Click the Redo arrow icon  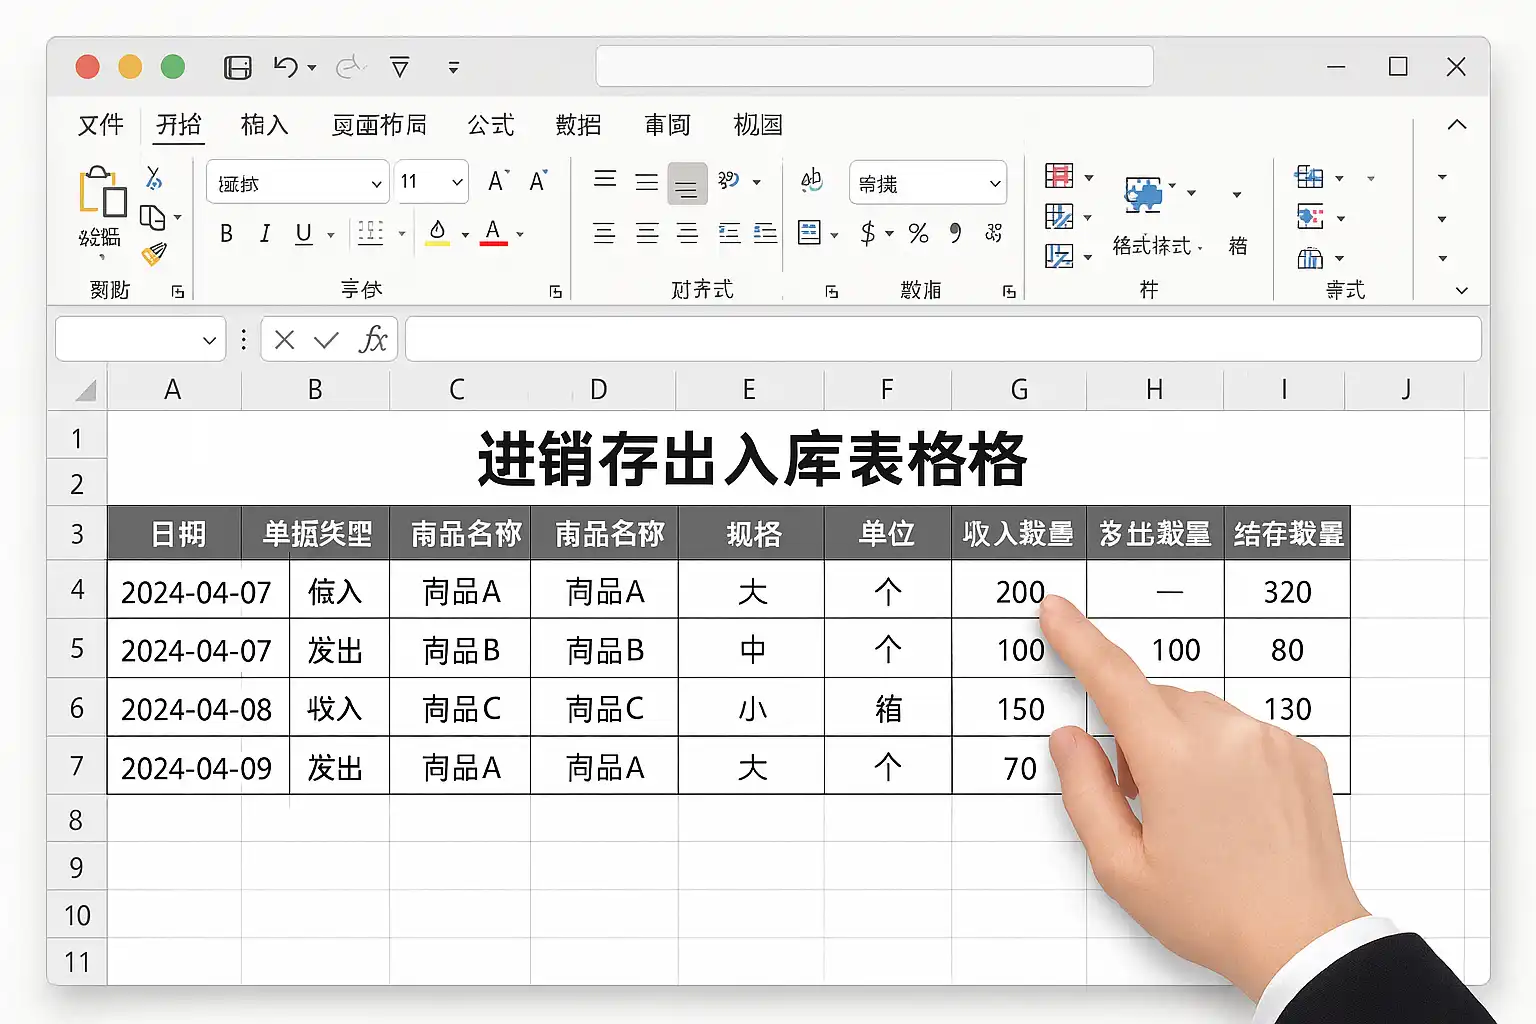[x=349, y=67]
